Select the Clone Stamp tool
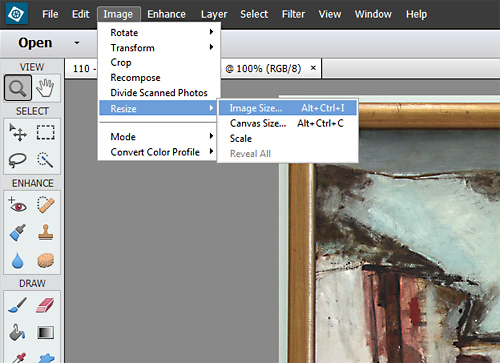500x363 pixels. (45, 232)
